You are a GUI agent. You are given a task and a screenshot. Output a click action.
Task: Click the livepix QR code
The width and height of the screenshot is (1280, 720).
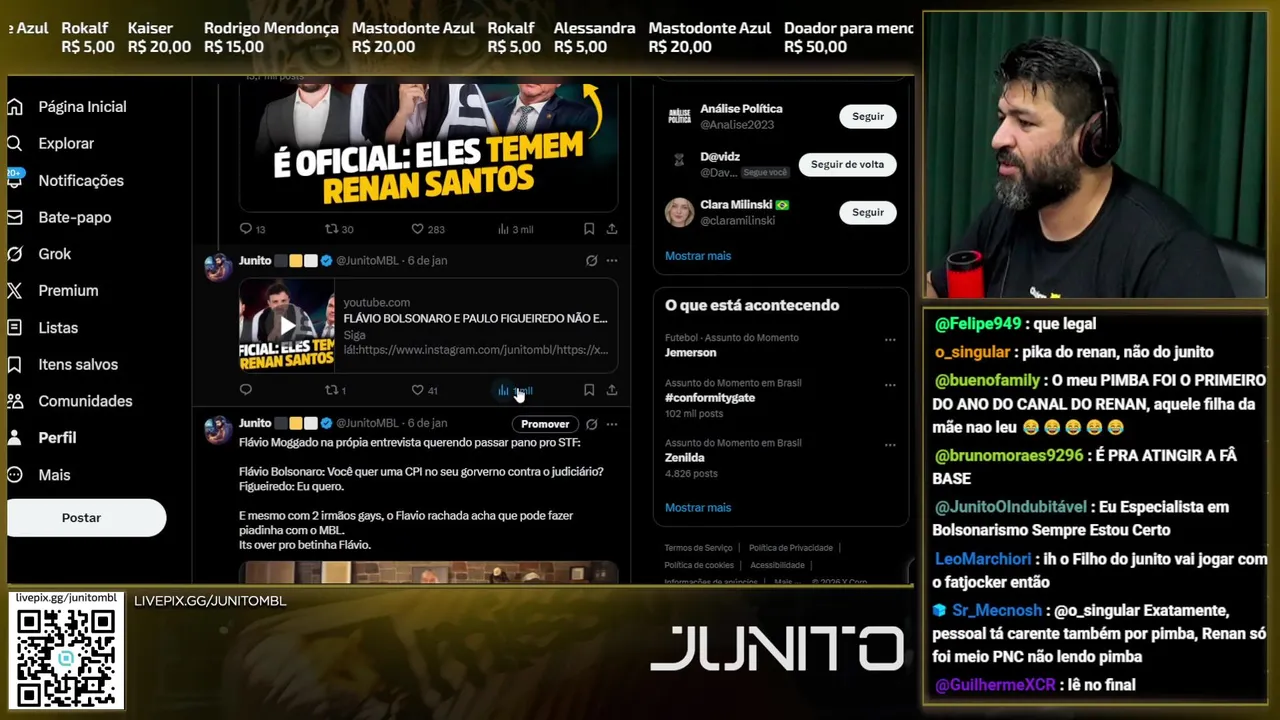(66, 657)
